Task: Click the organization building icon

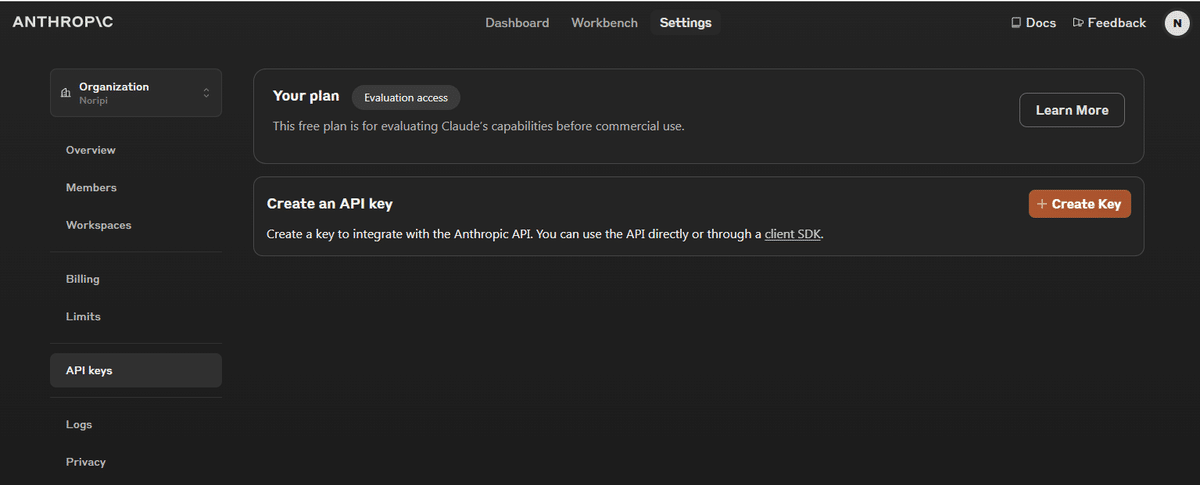Action: [66, 93]
